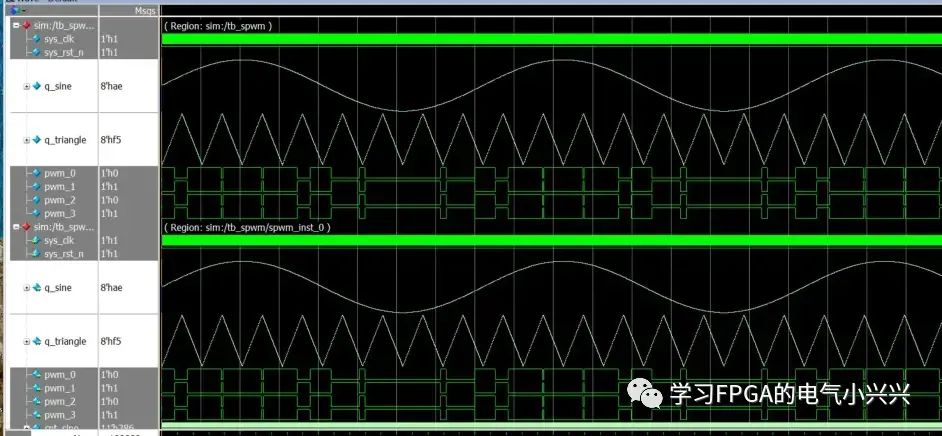Image resolution: width=942 pixels, height=436 pixels.
Task: Click the pwm_0 signal icon in the tb_spwm region
Action: point(37,173)
